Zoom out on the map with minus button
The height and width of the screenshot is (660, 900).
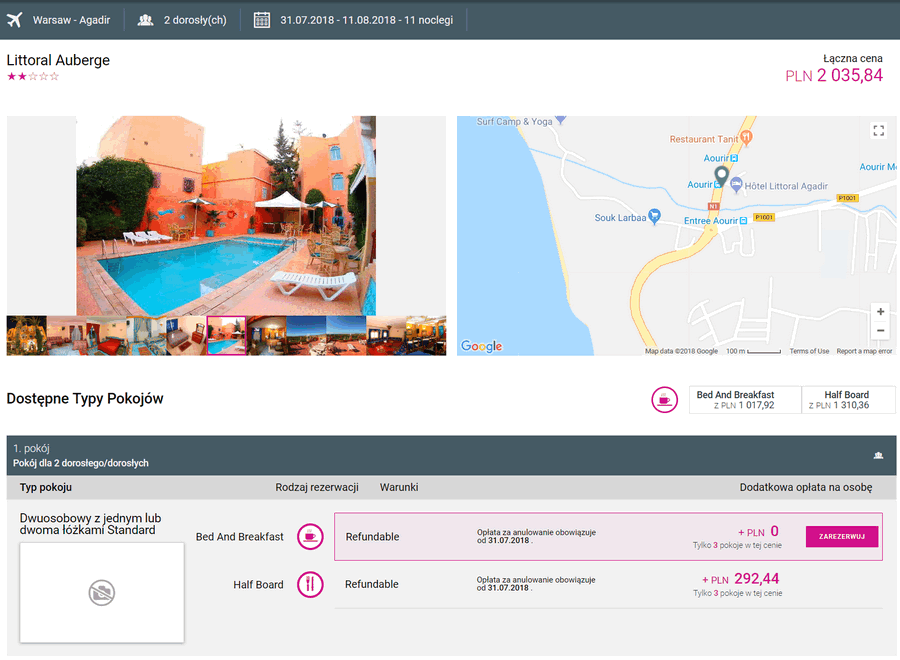(x=880, y=331)
